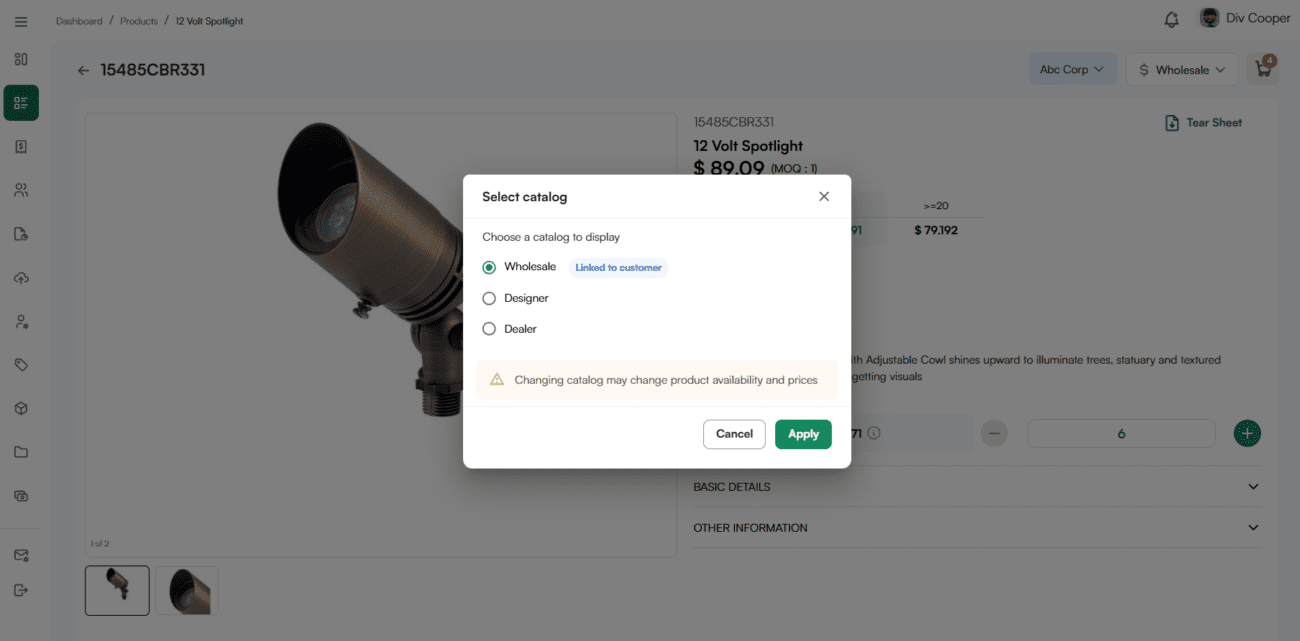Click the Apply button

pyautogui.click(x=803, y=434)
